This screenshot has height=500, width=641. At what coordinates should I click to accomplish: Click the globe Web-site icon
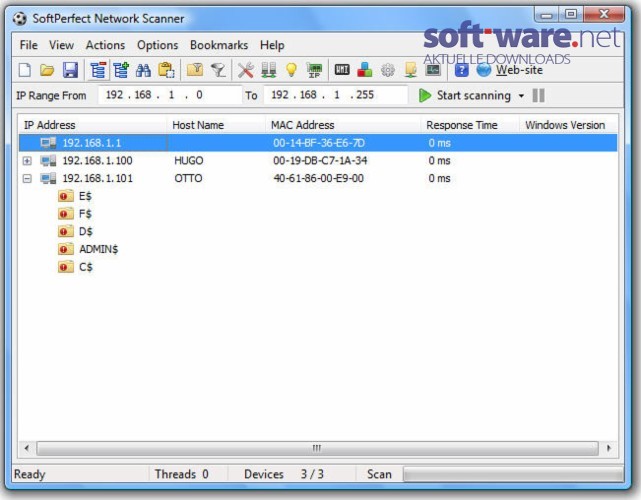(484, 70)
